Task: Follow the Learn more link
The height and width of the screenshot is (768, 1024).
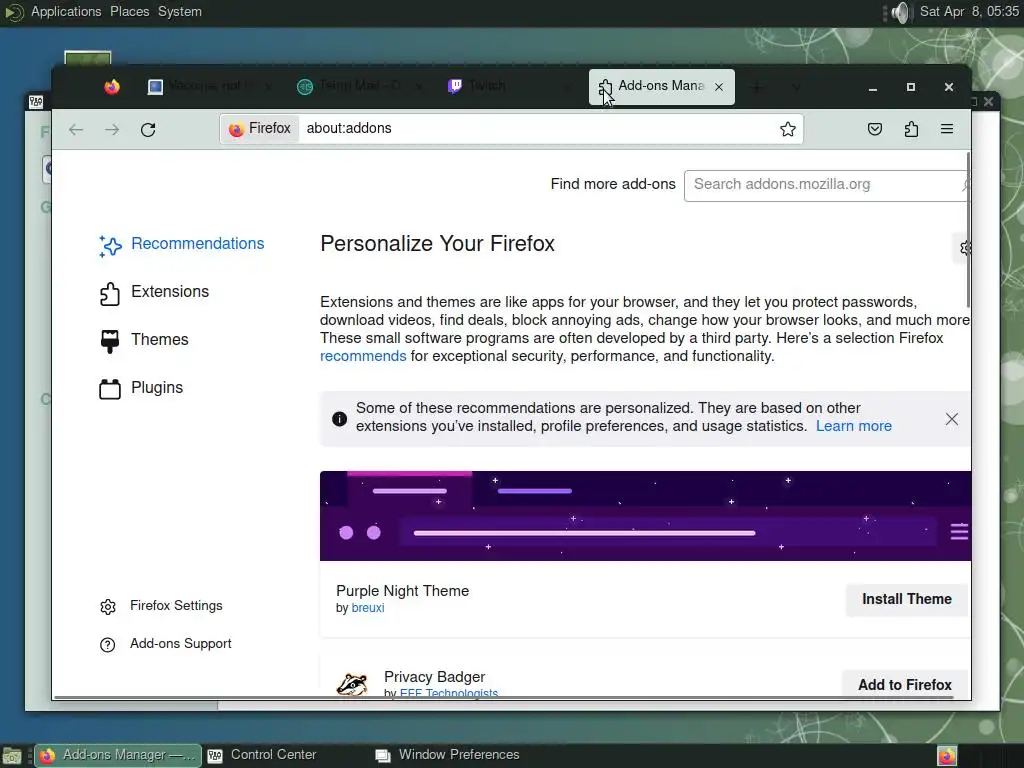Action: pyautogui.click(x=854, y=426)
